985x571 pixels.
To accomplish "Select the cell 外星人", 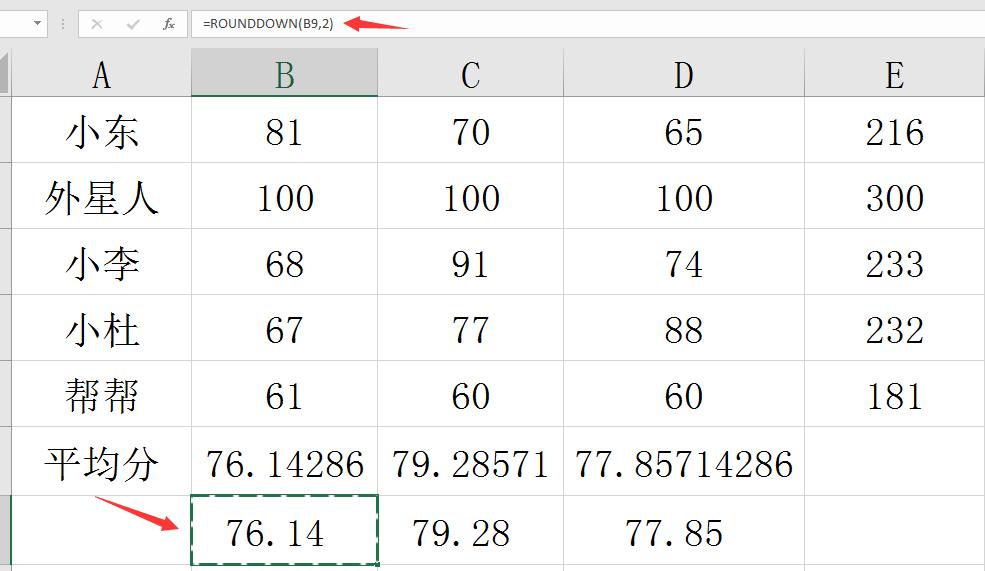I will 101,196.
